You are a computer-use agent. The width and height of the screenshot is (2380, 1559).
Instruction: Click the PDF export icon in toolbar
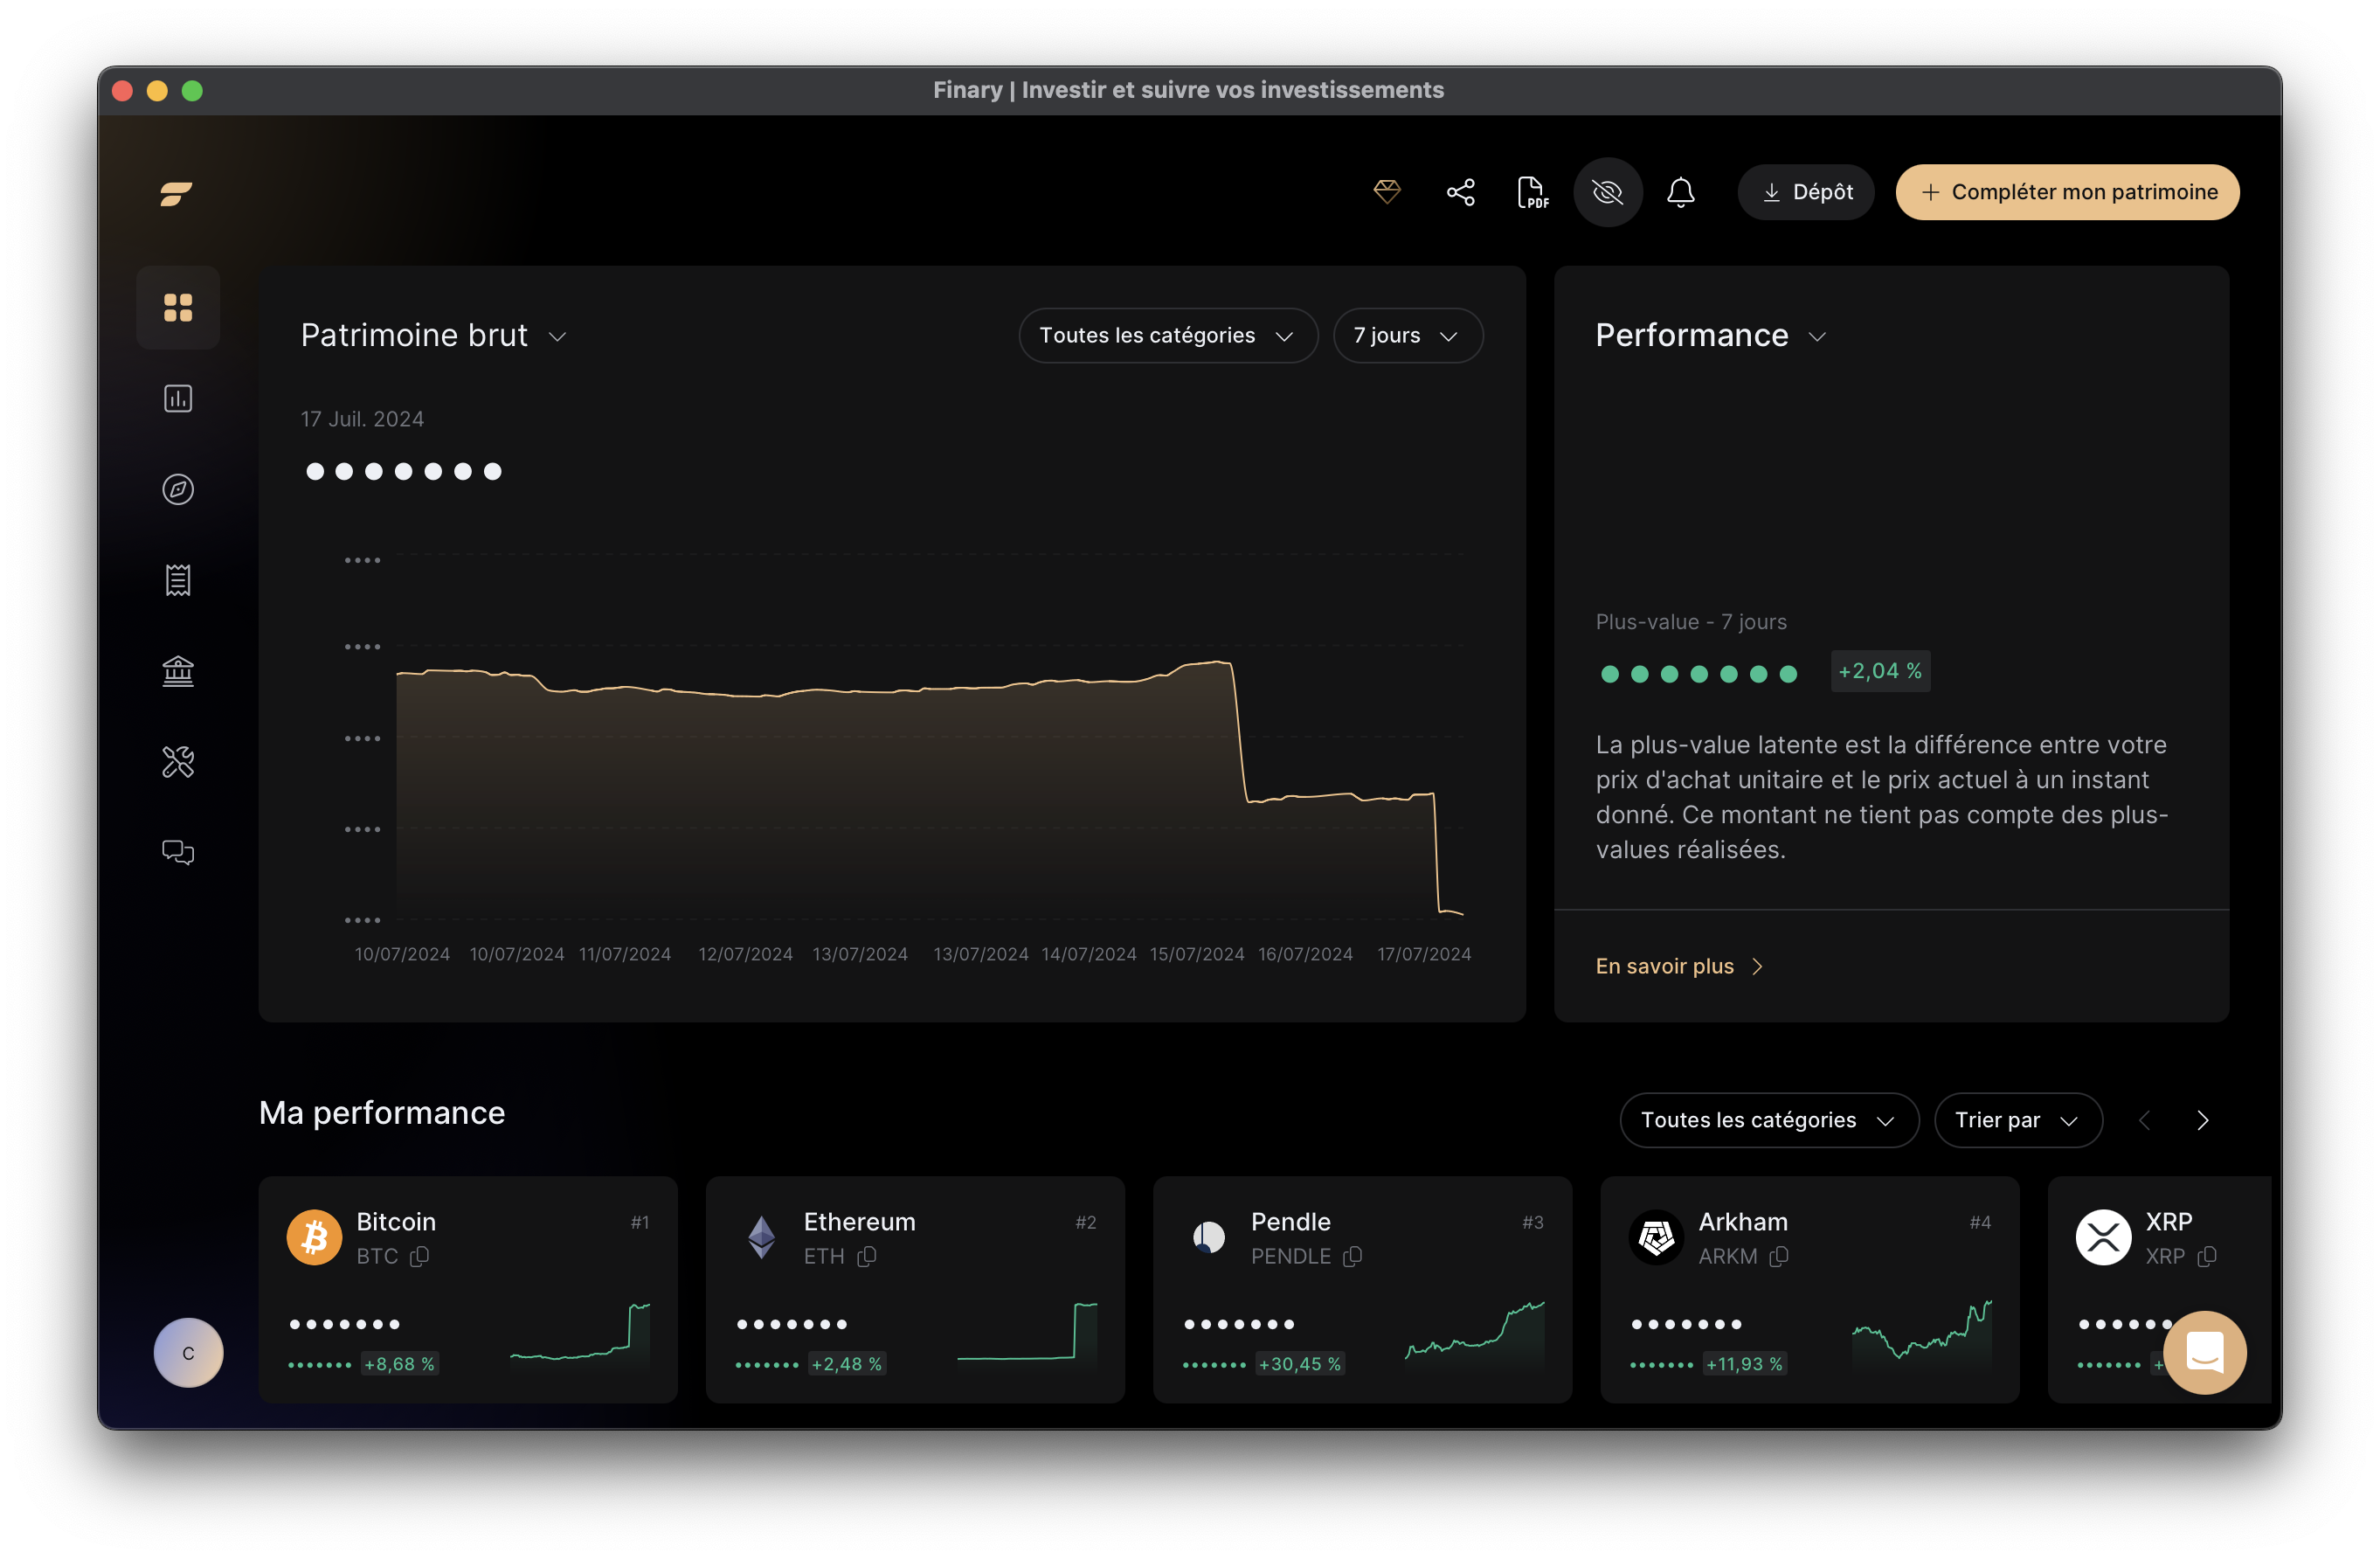point(1531,191)
